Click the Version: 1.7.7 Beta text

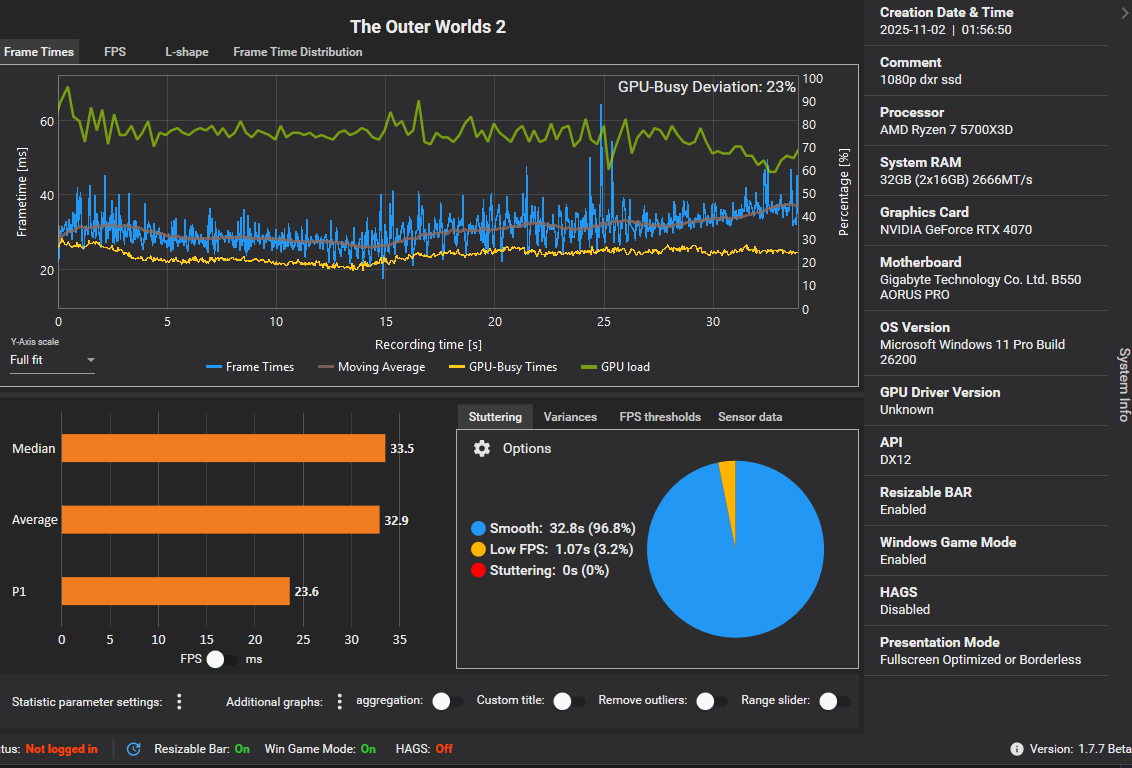point(1080,749)
